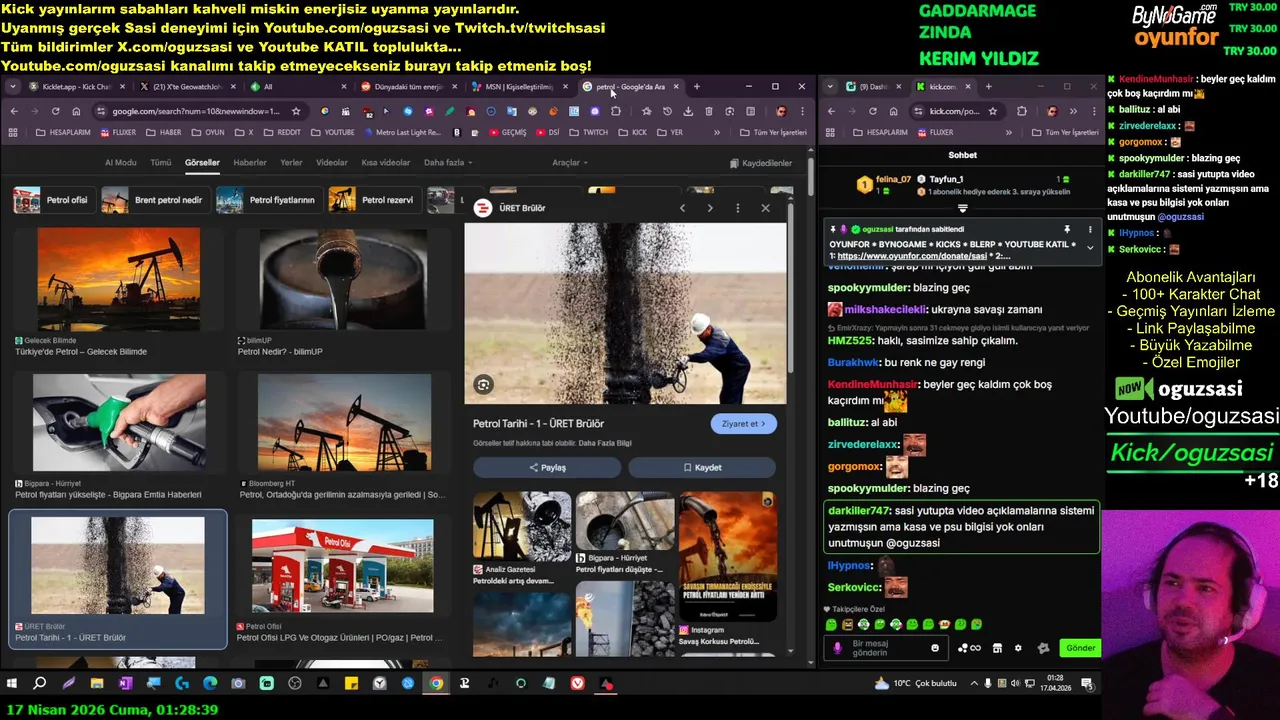This screenshot has width=1280, height=720.
Task: Switch to Dashboard tab in right browser
Action: point(873,87)
